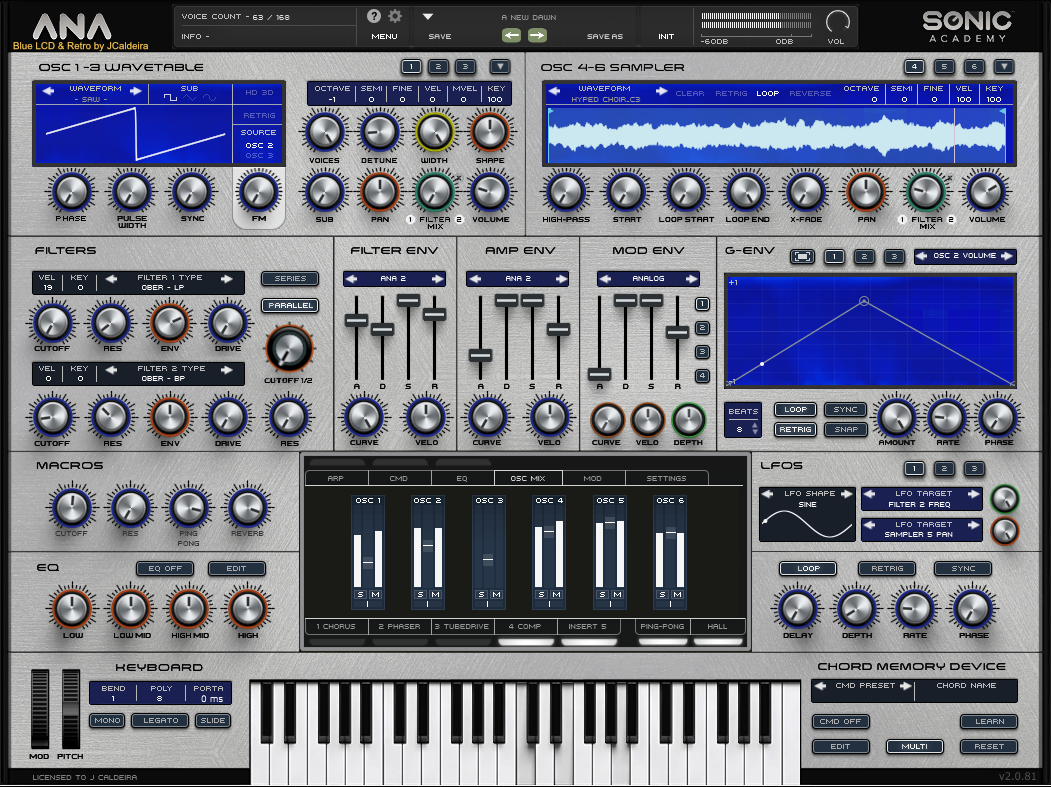This screenshot has width=1051, height=787.
Task: Mute OSC 2 in the mixer
Action: (x=436, y=595)
